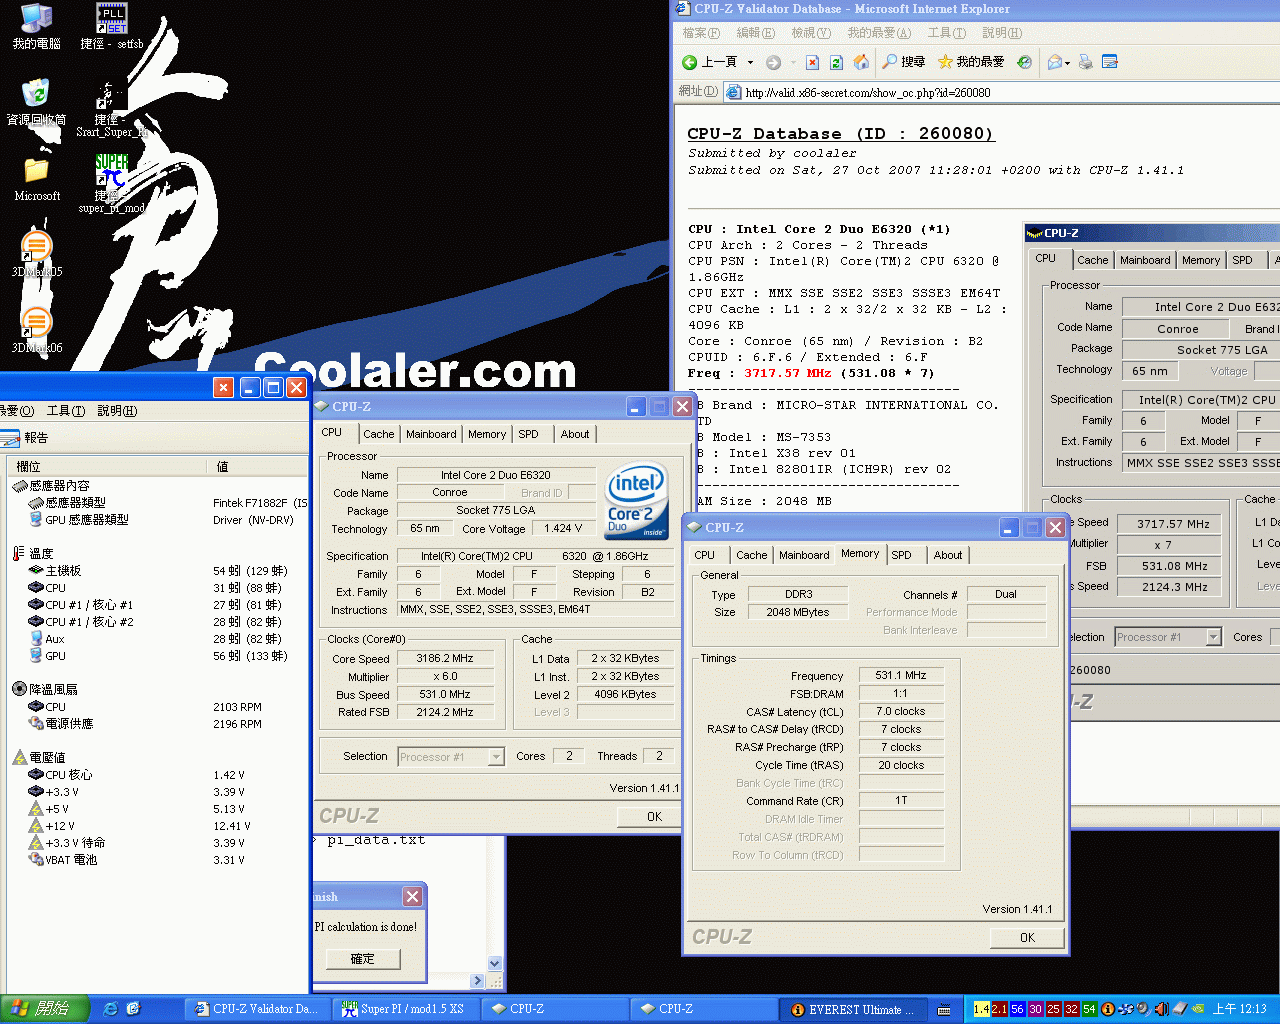Click the Forward arrow in Internet Explorer
The width and height of the screenshot is (1280, 1024).
pyautogui.click(x=773, y=62)
